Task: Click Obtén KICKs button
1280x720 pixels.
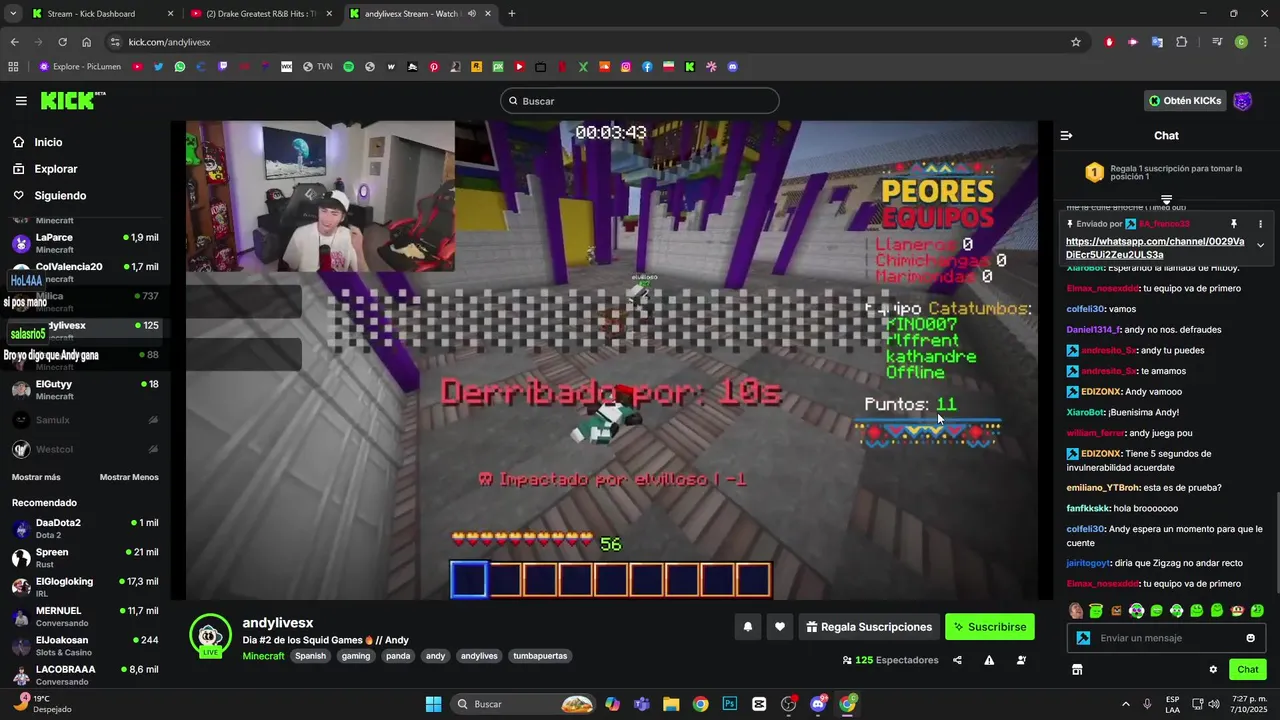Action: (x=1185, y=101)
